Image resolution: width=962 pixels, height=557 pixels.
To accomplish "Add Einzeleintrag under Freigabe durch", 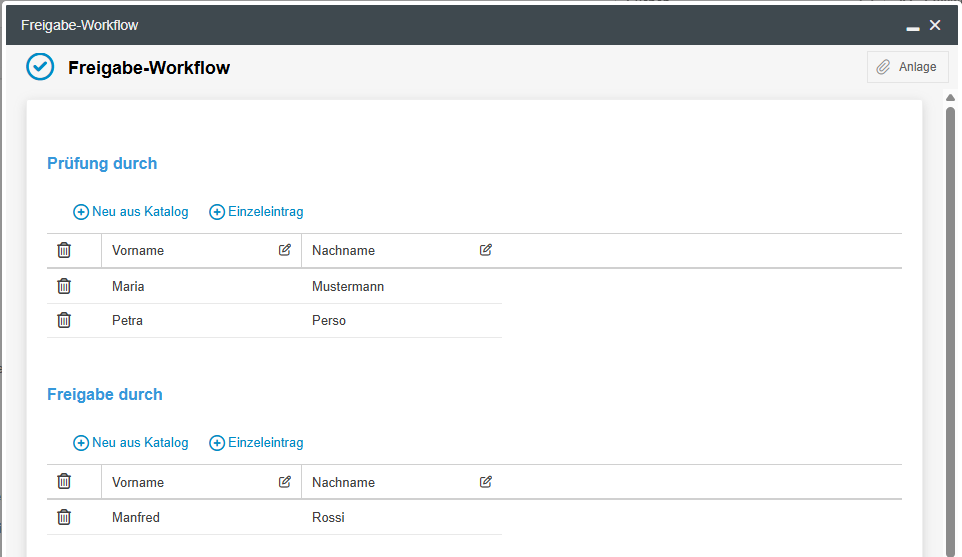I will pos(256,443).
